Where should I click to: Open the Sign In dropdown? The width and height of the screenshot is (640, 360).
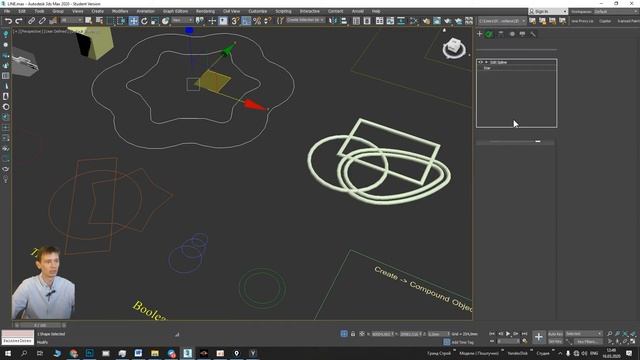coord(547,11)
